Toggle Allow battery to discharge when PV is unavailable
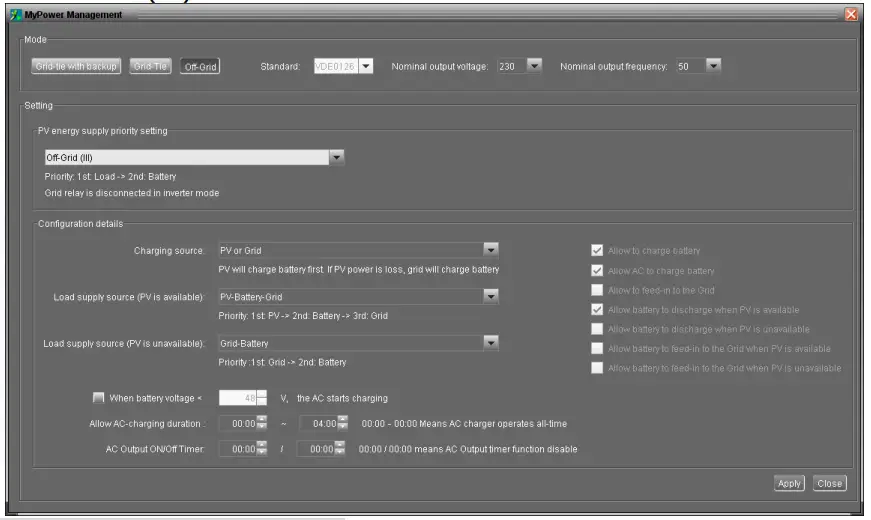The image size is (871, 520). click(x=597, y=329)
